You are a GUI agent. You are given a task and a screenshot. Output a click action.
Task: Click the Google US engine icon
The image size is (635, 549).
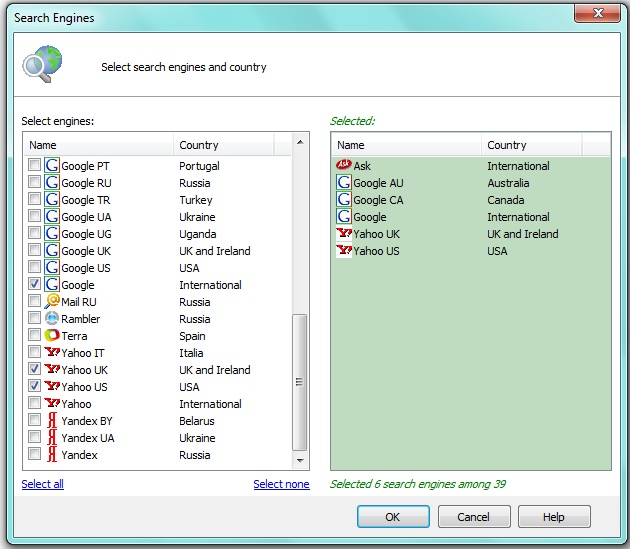52,267
